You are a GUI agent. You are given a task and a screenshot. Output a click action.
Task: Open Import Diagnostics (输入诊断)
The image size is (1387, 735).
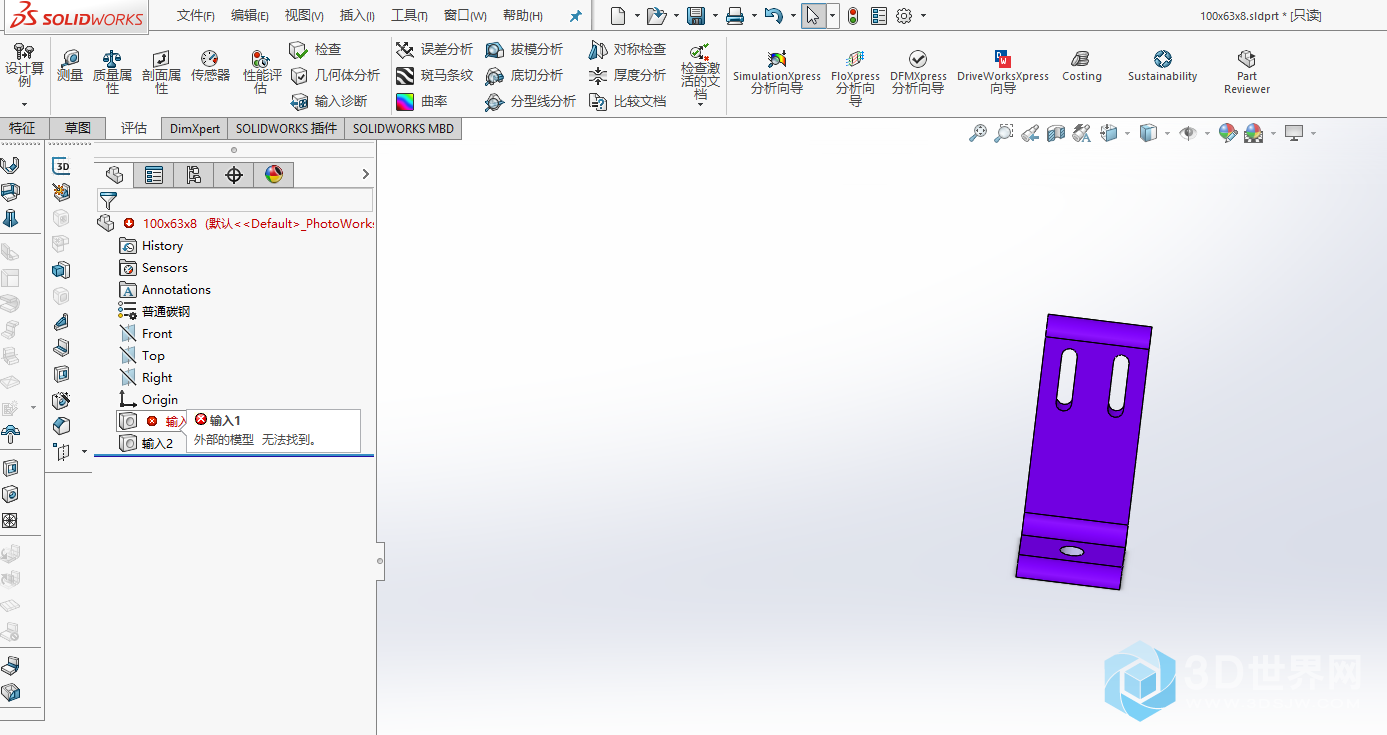(x=328, y=101)
